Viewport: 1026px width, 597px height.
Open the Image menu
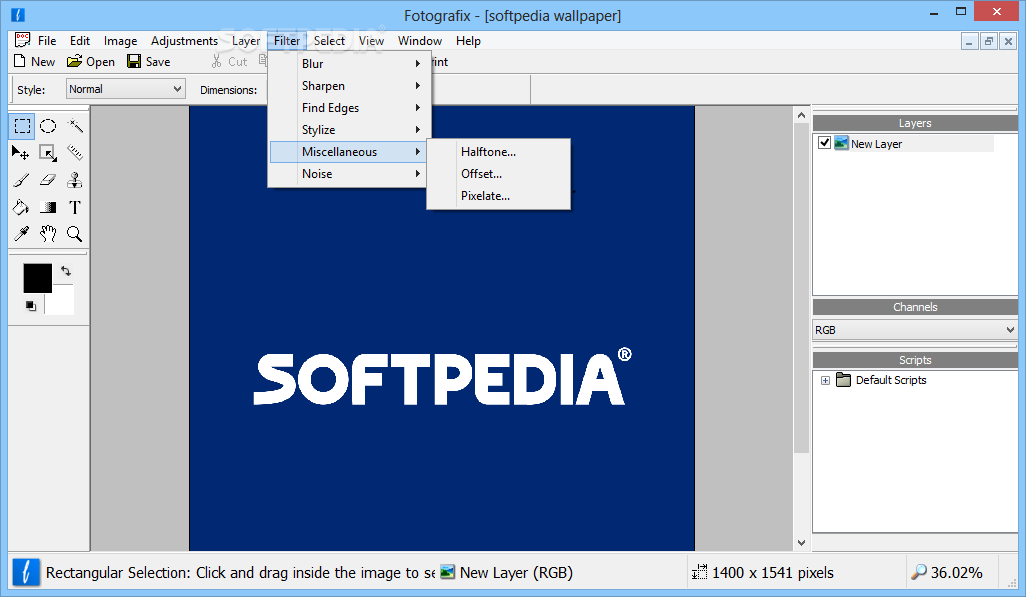point(120,41)
